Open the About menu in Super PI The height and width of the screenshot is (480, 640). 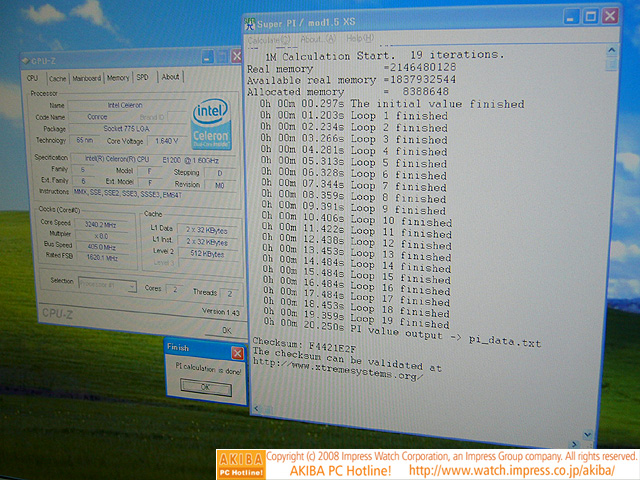(x=312, y=38)
